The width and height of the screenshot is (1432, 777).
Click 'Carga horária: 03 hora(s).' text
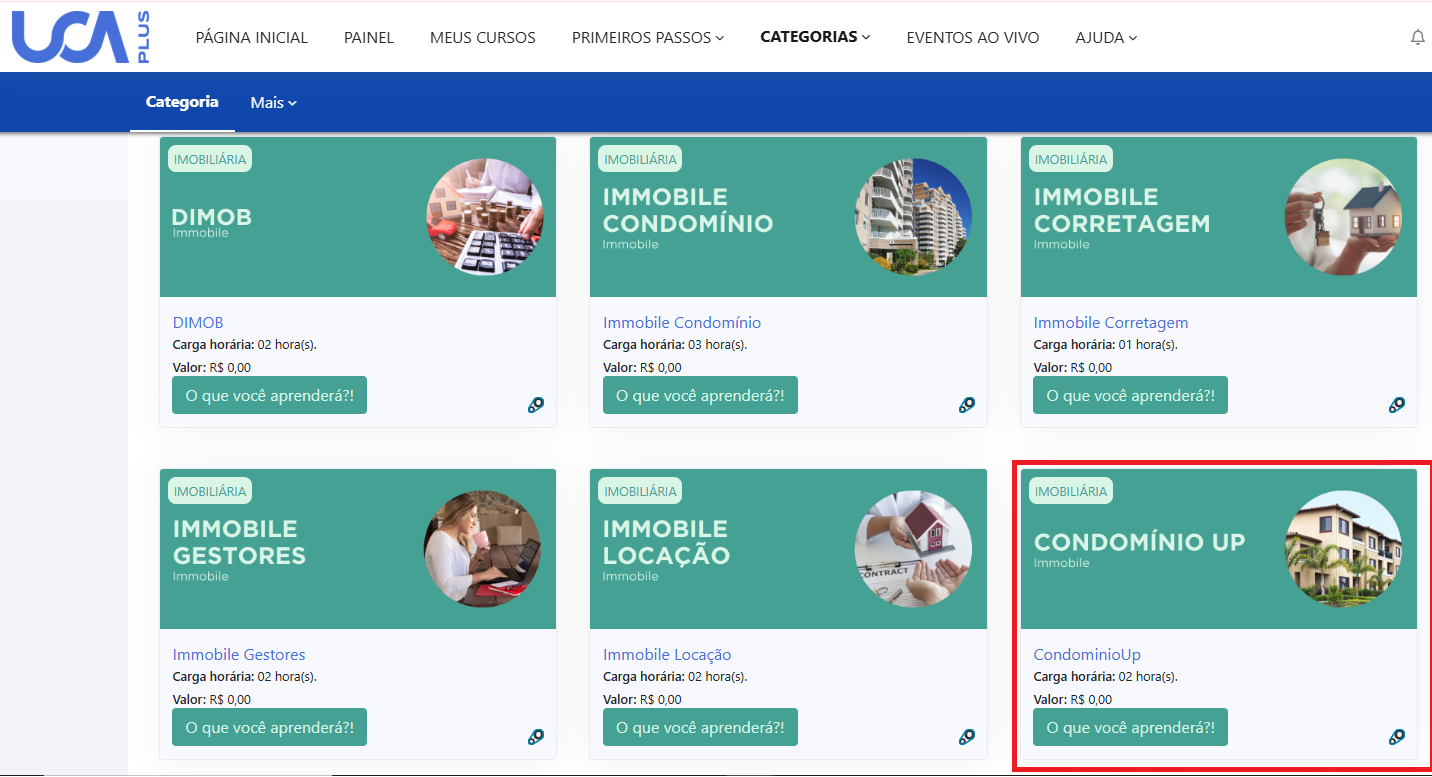tap(675, 345)
